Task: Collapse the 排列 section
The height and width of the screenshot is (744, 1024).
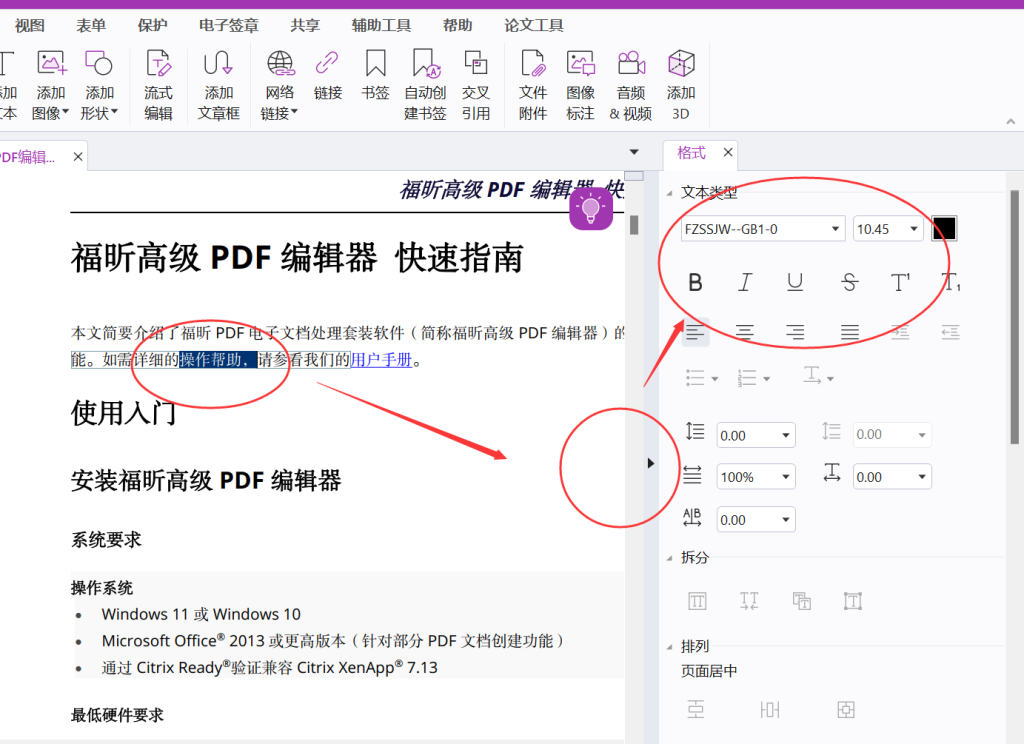Action: point(669,647)
